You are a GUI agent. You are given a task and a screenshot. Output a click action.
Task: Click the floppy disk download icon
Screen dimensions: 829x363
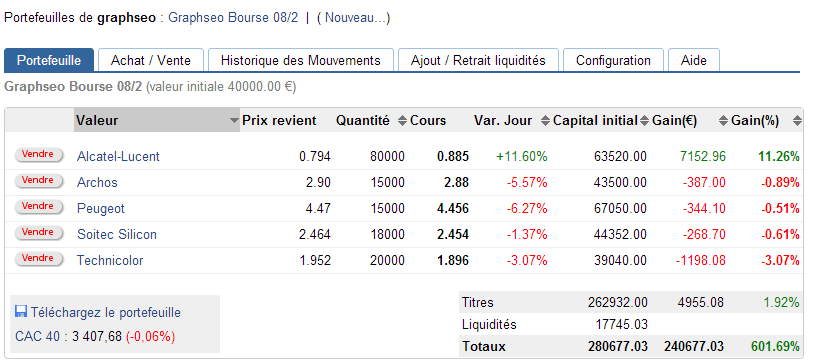(x=21, y=312)
